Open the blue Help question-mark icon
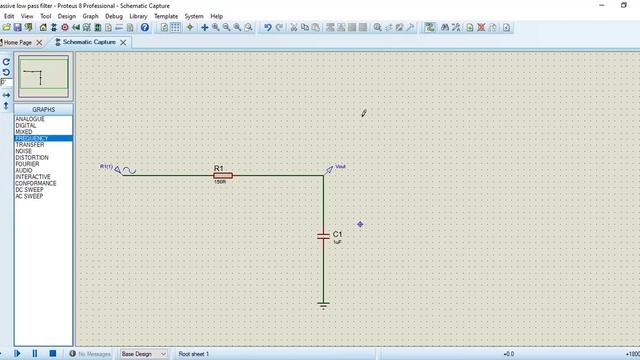This screenshot has width=640, height=360. click(144, 27)
